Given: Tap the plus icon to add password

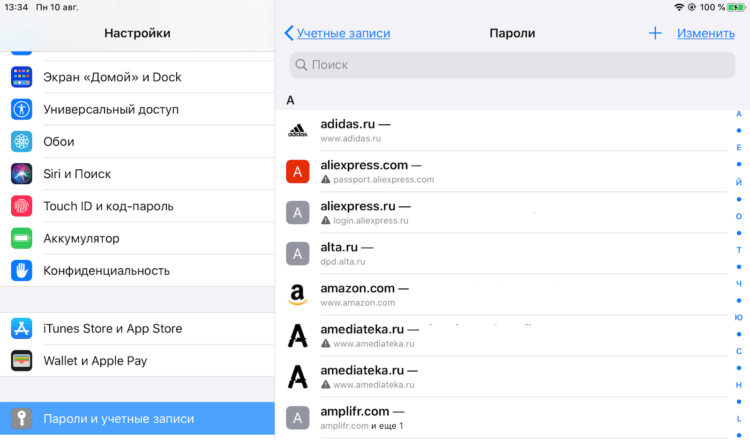Looking at the screenshot, I should tap(655, 33).
